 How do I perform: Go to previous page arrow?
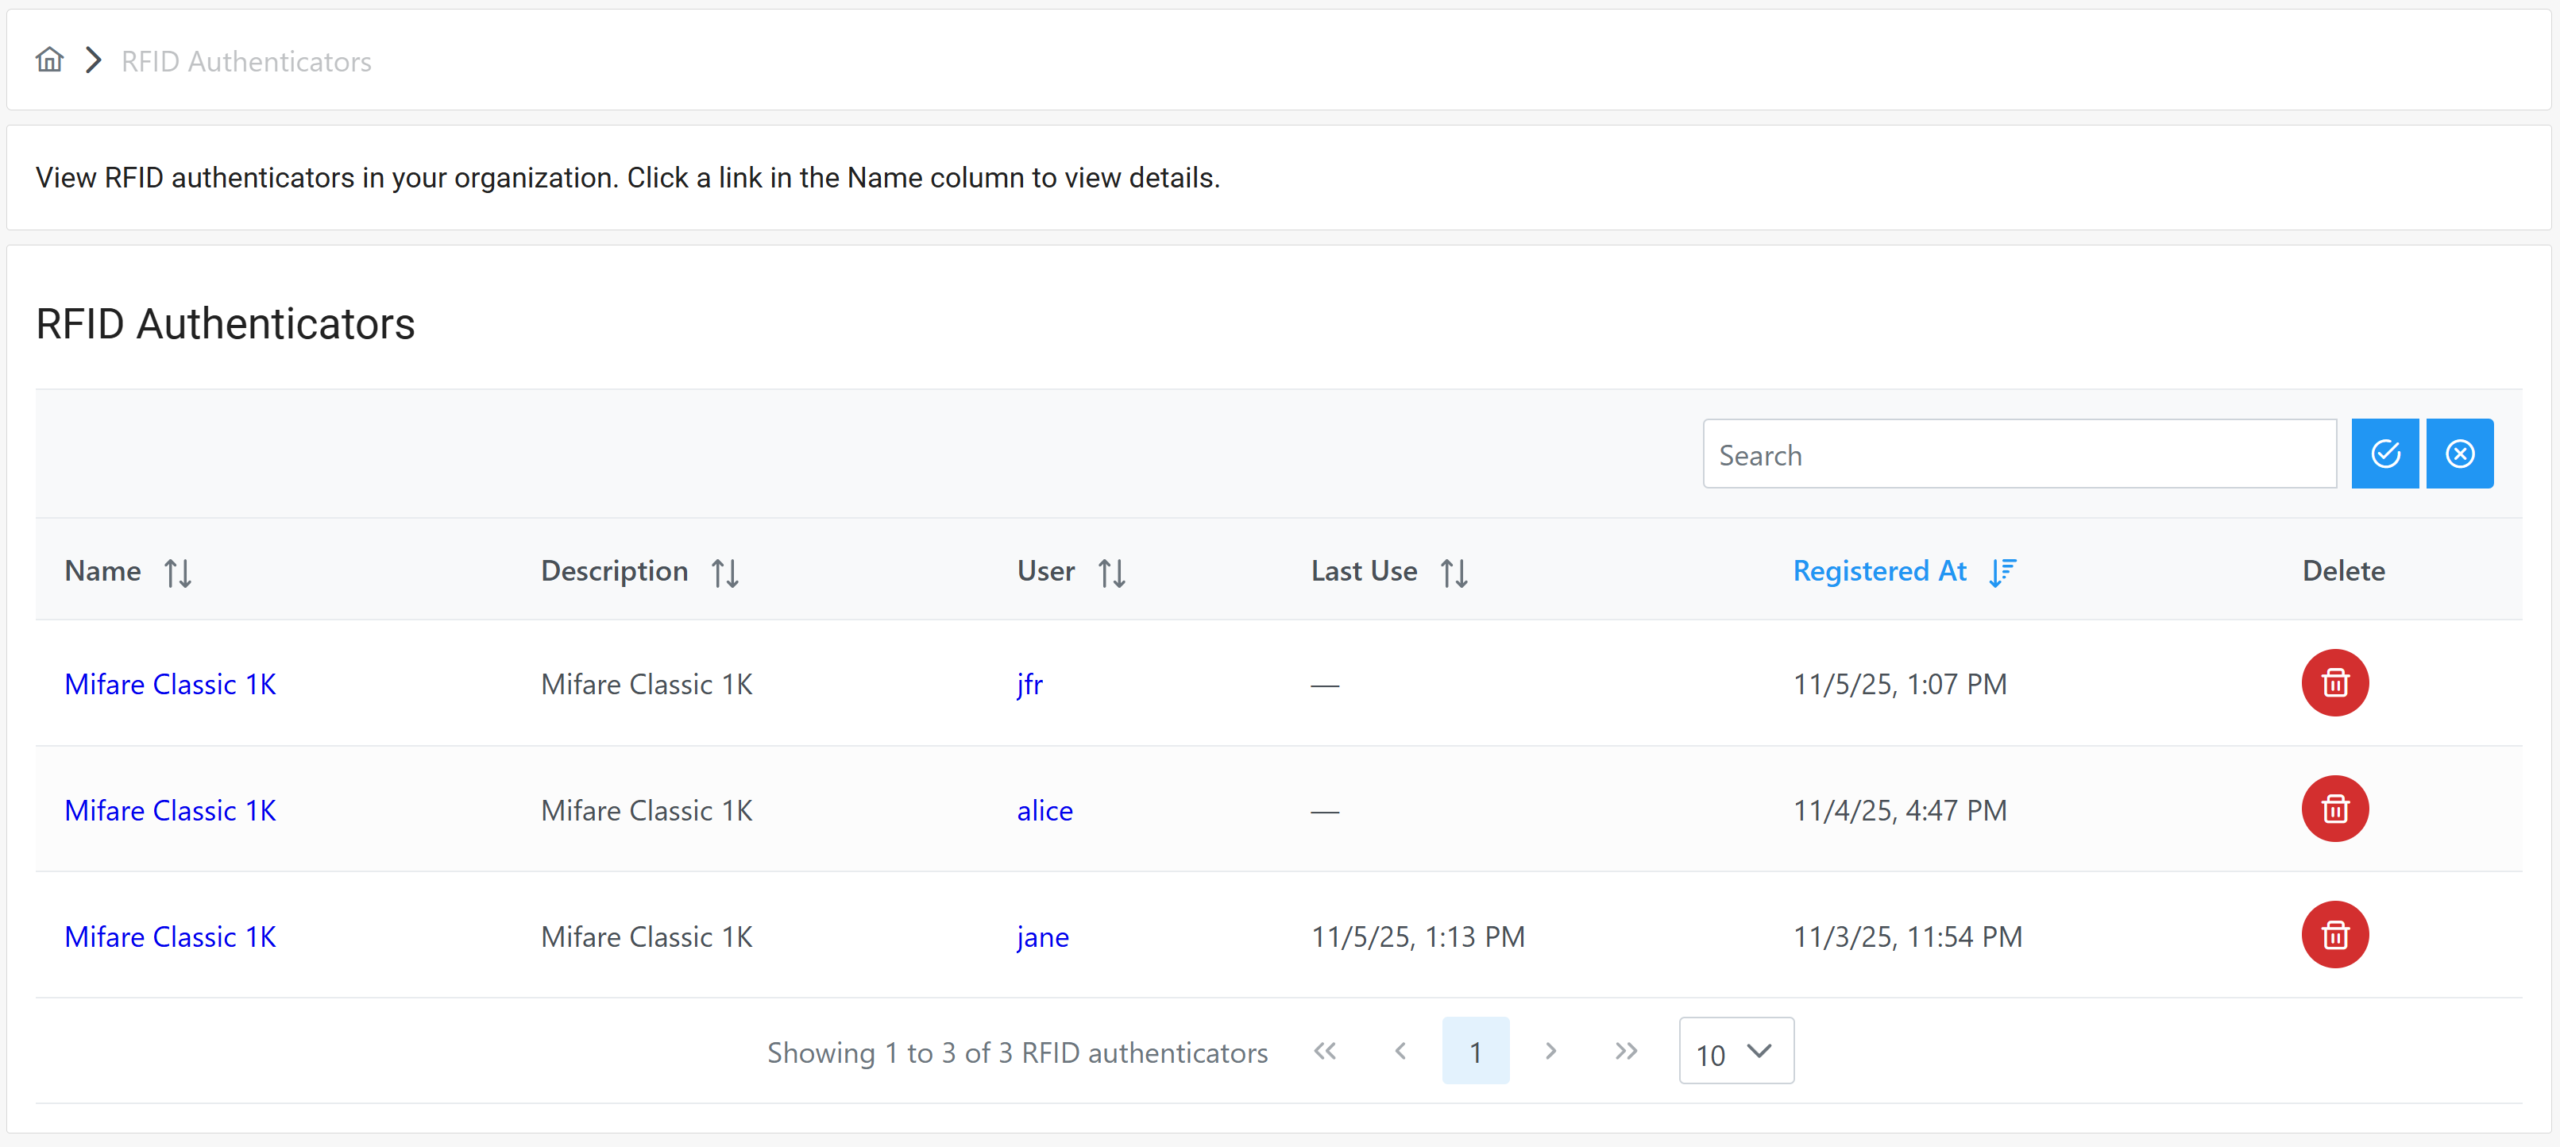tap(1400, 1051)
